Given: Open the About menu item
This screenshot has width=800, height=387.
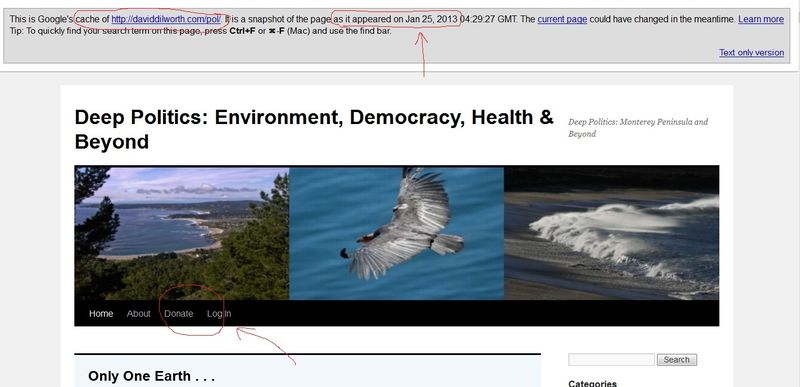Looking at the screenshot, I should (138, 314).
